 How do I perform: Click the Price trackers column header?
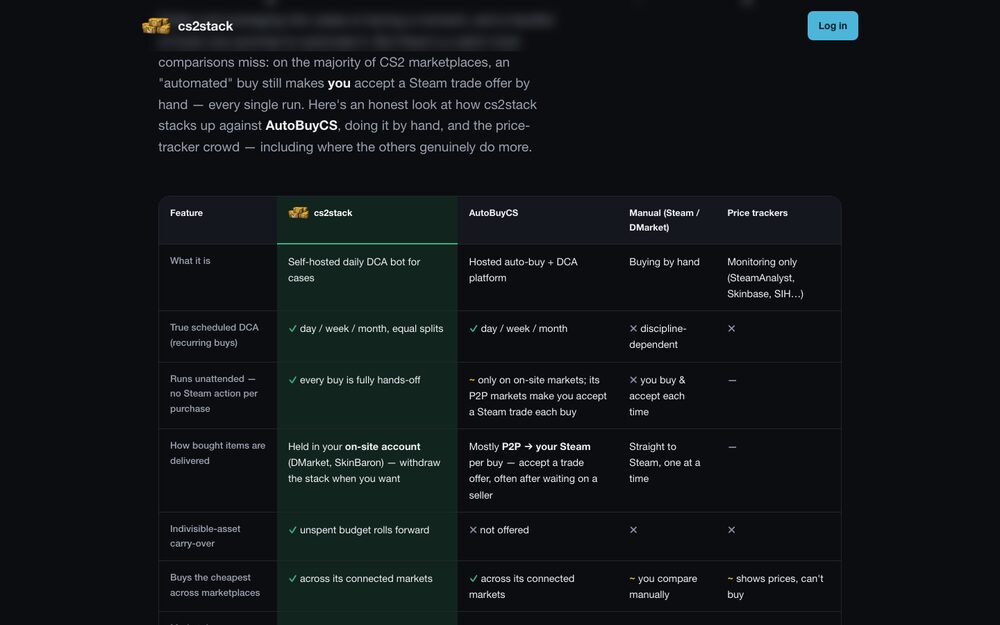(757, 213)
